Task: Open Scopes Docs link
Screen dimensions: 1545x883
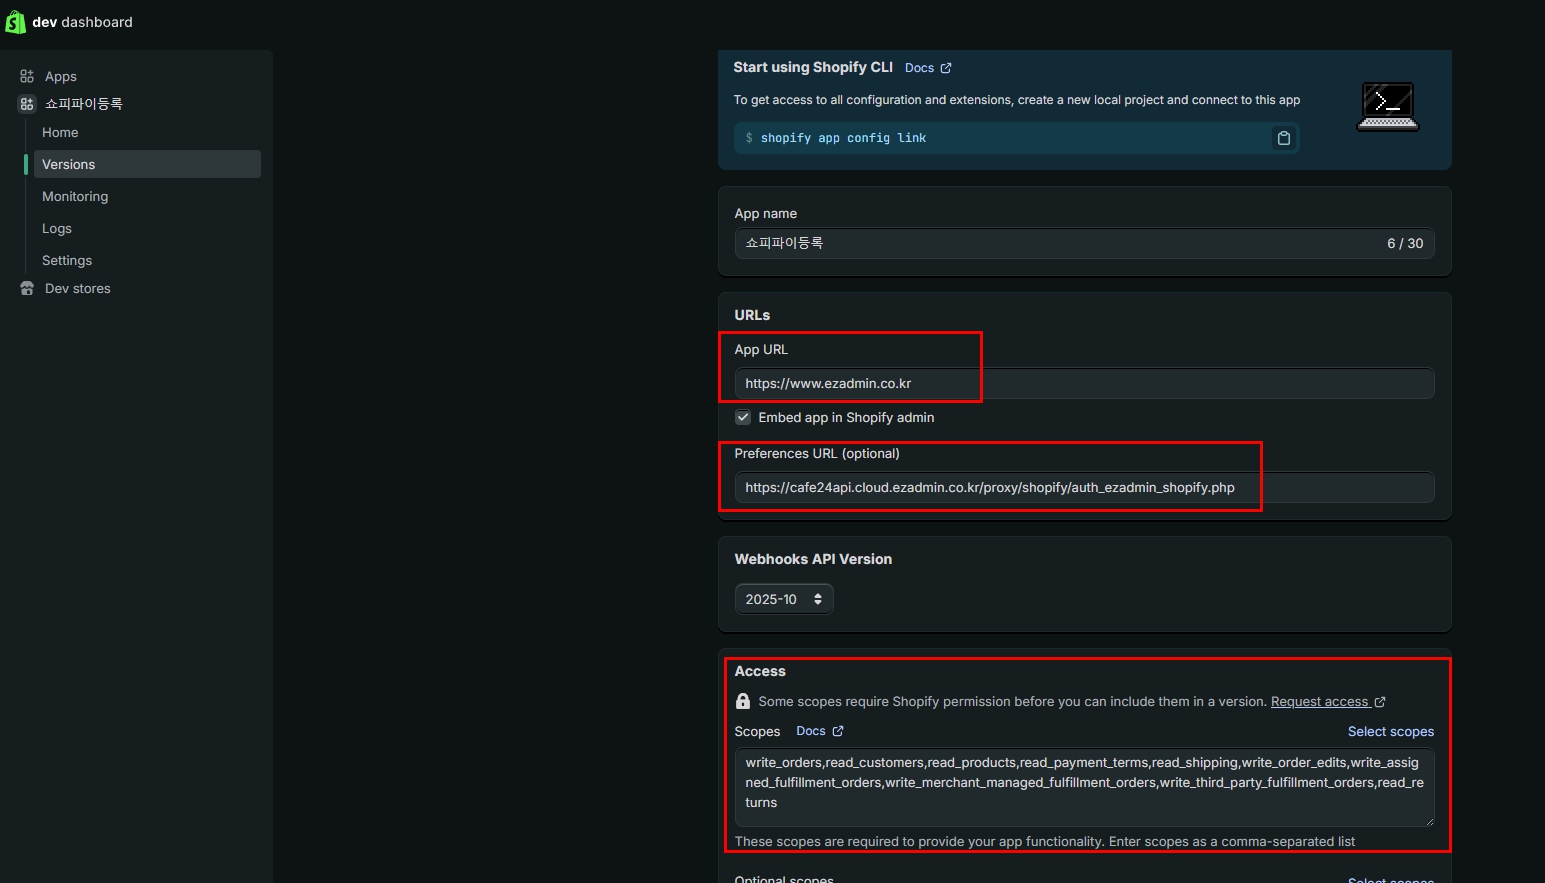Action: [811, 731]
